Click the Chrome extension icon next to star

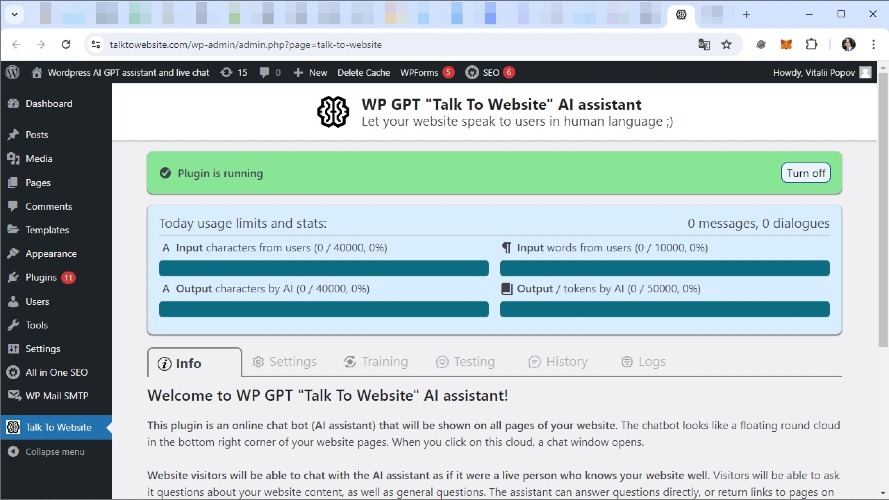[x=760, y=44]
